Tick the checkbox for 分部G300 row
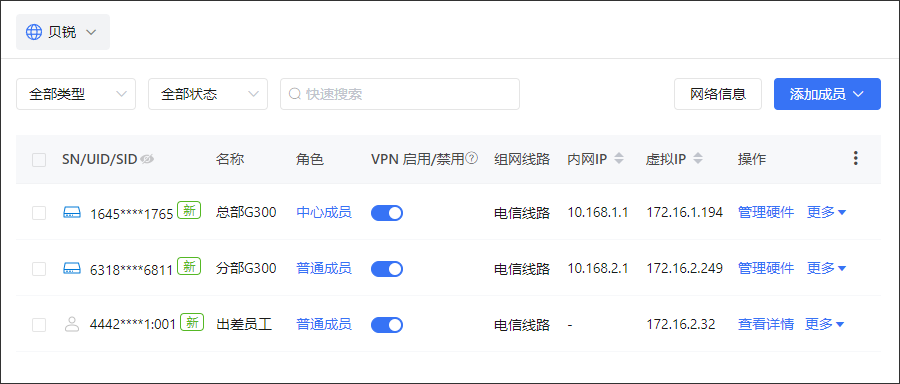The height and width of the screenshot is (384, 900). tap(39, 269)
